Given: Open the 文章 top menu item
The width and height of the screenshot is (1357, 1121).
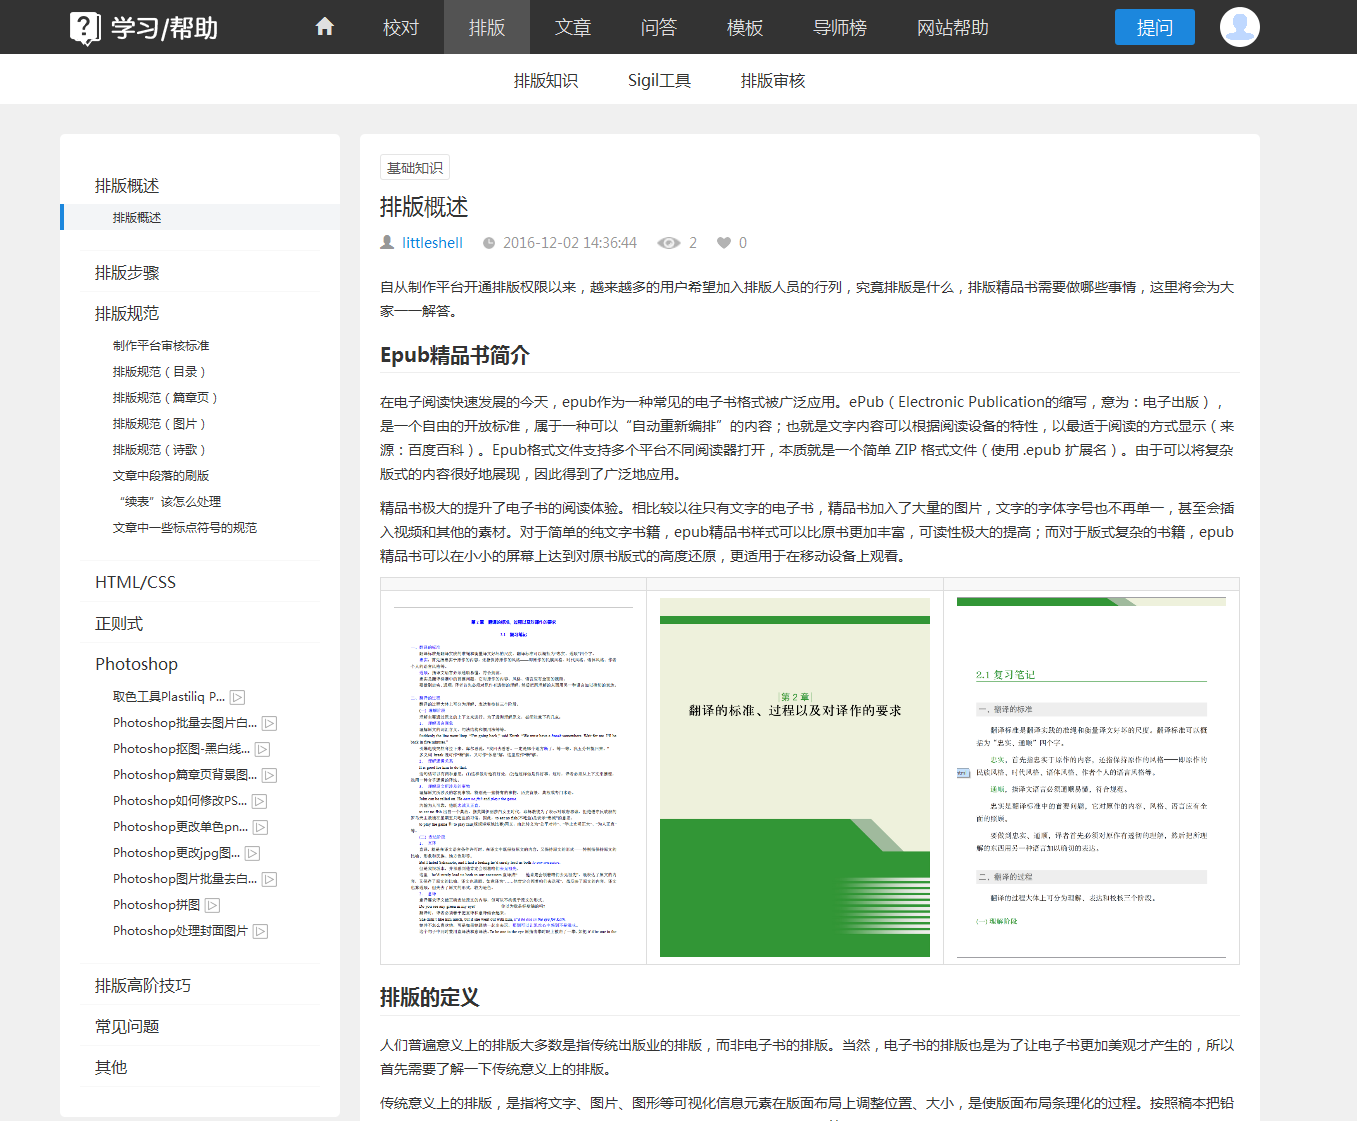Looking at the screenshot, I should [573, 27].
